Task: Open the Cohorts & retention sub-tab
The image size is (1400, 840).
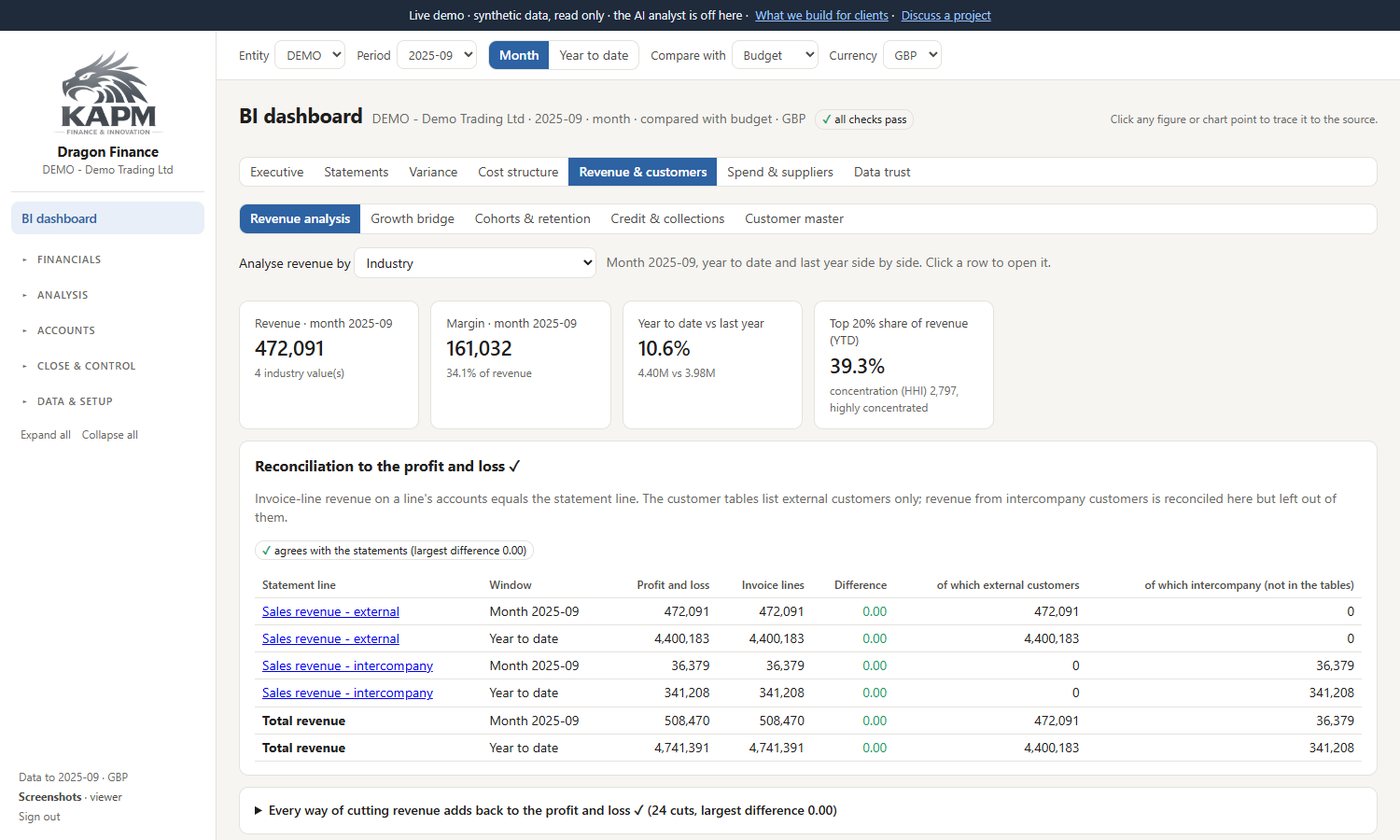Action: tap(532, 219)
